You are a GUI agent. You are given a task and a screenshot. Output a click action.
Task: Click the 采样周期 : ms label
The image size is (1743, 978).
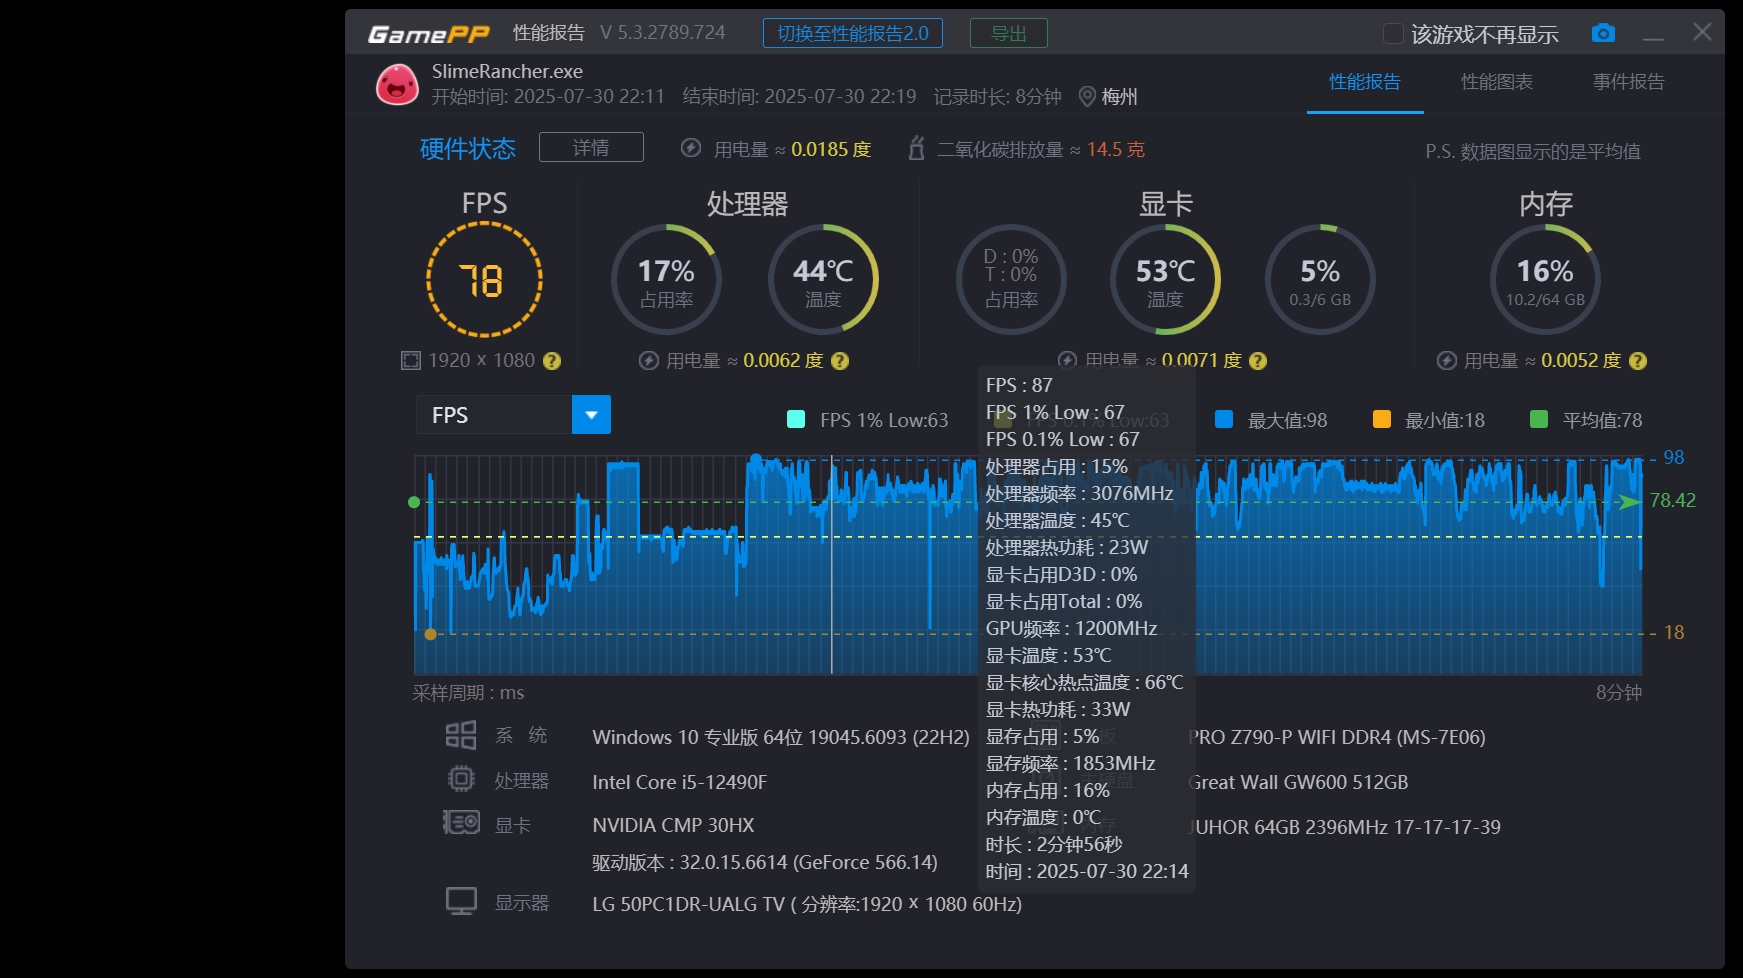click(468, 692)
